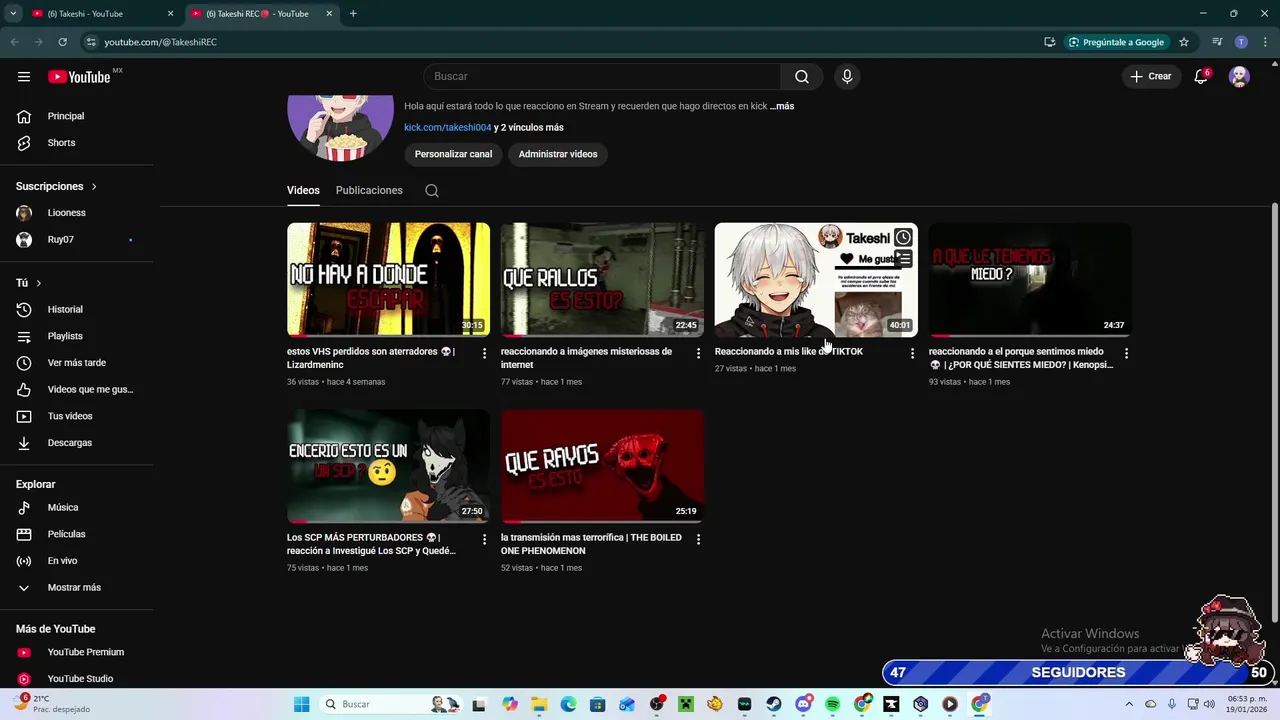Open Ver más tarde list

pyautogui.click(x=74, y=363)
